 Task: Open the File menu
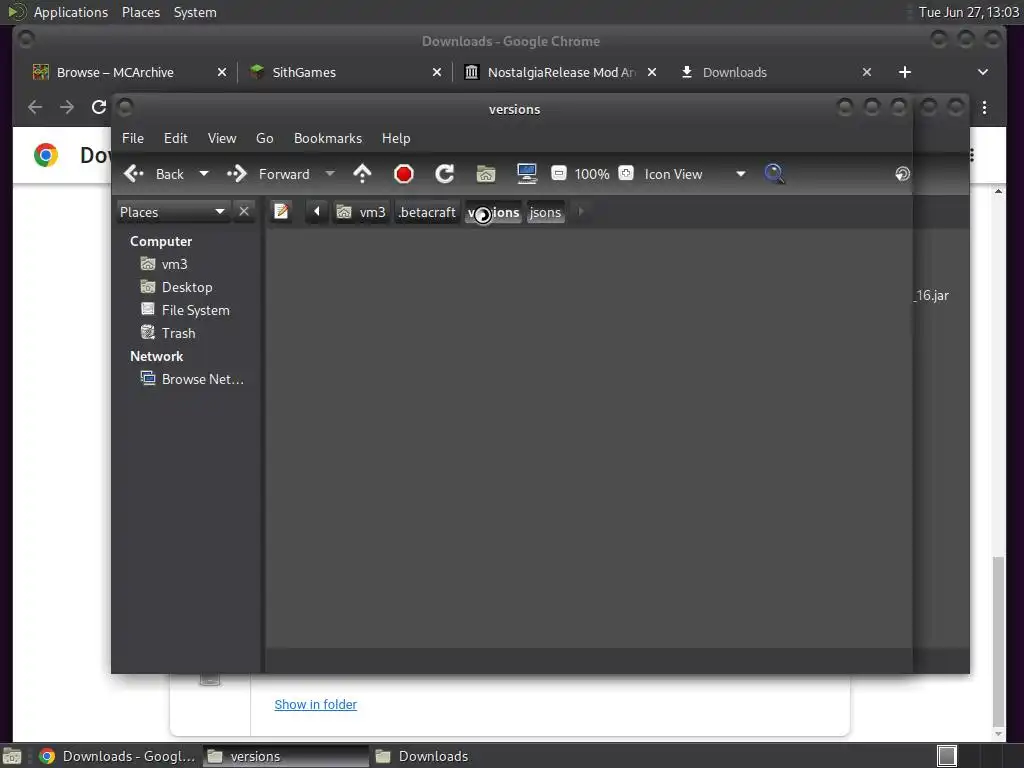[x=133, y=138]
